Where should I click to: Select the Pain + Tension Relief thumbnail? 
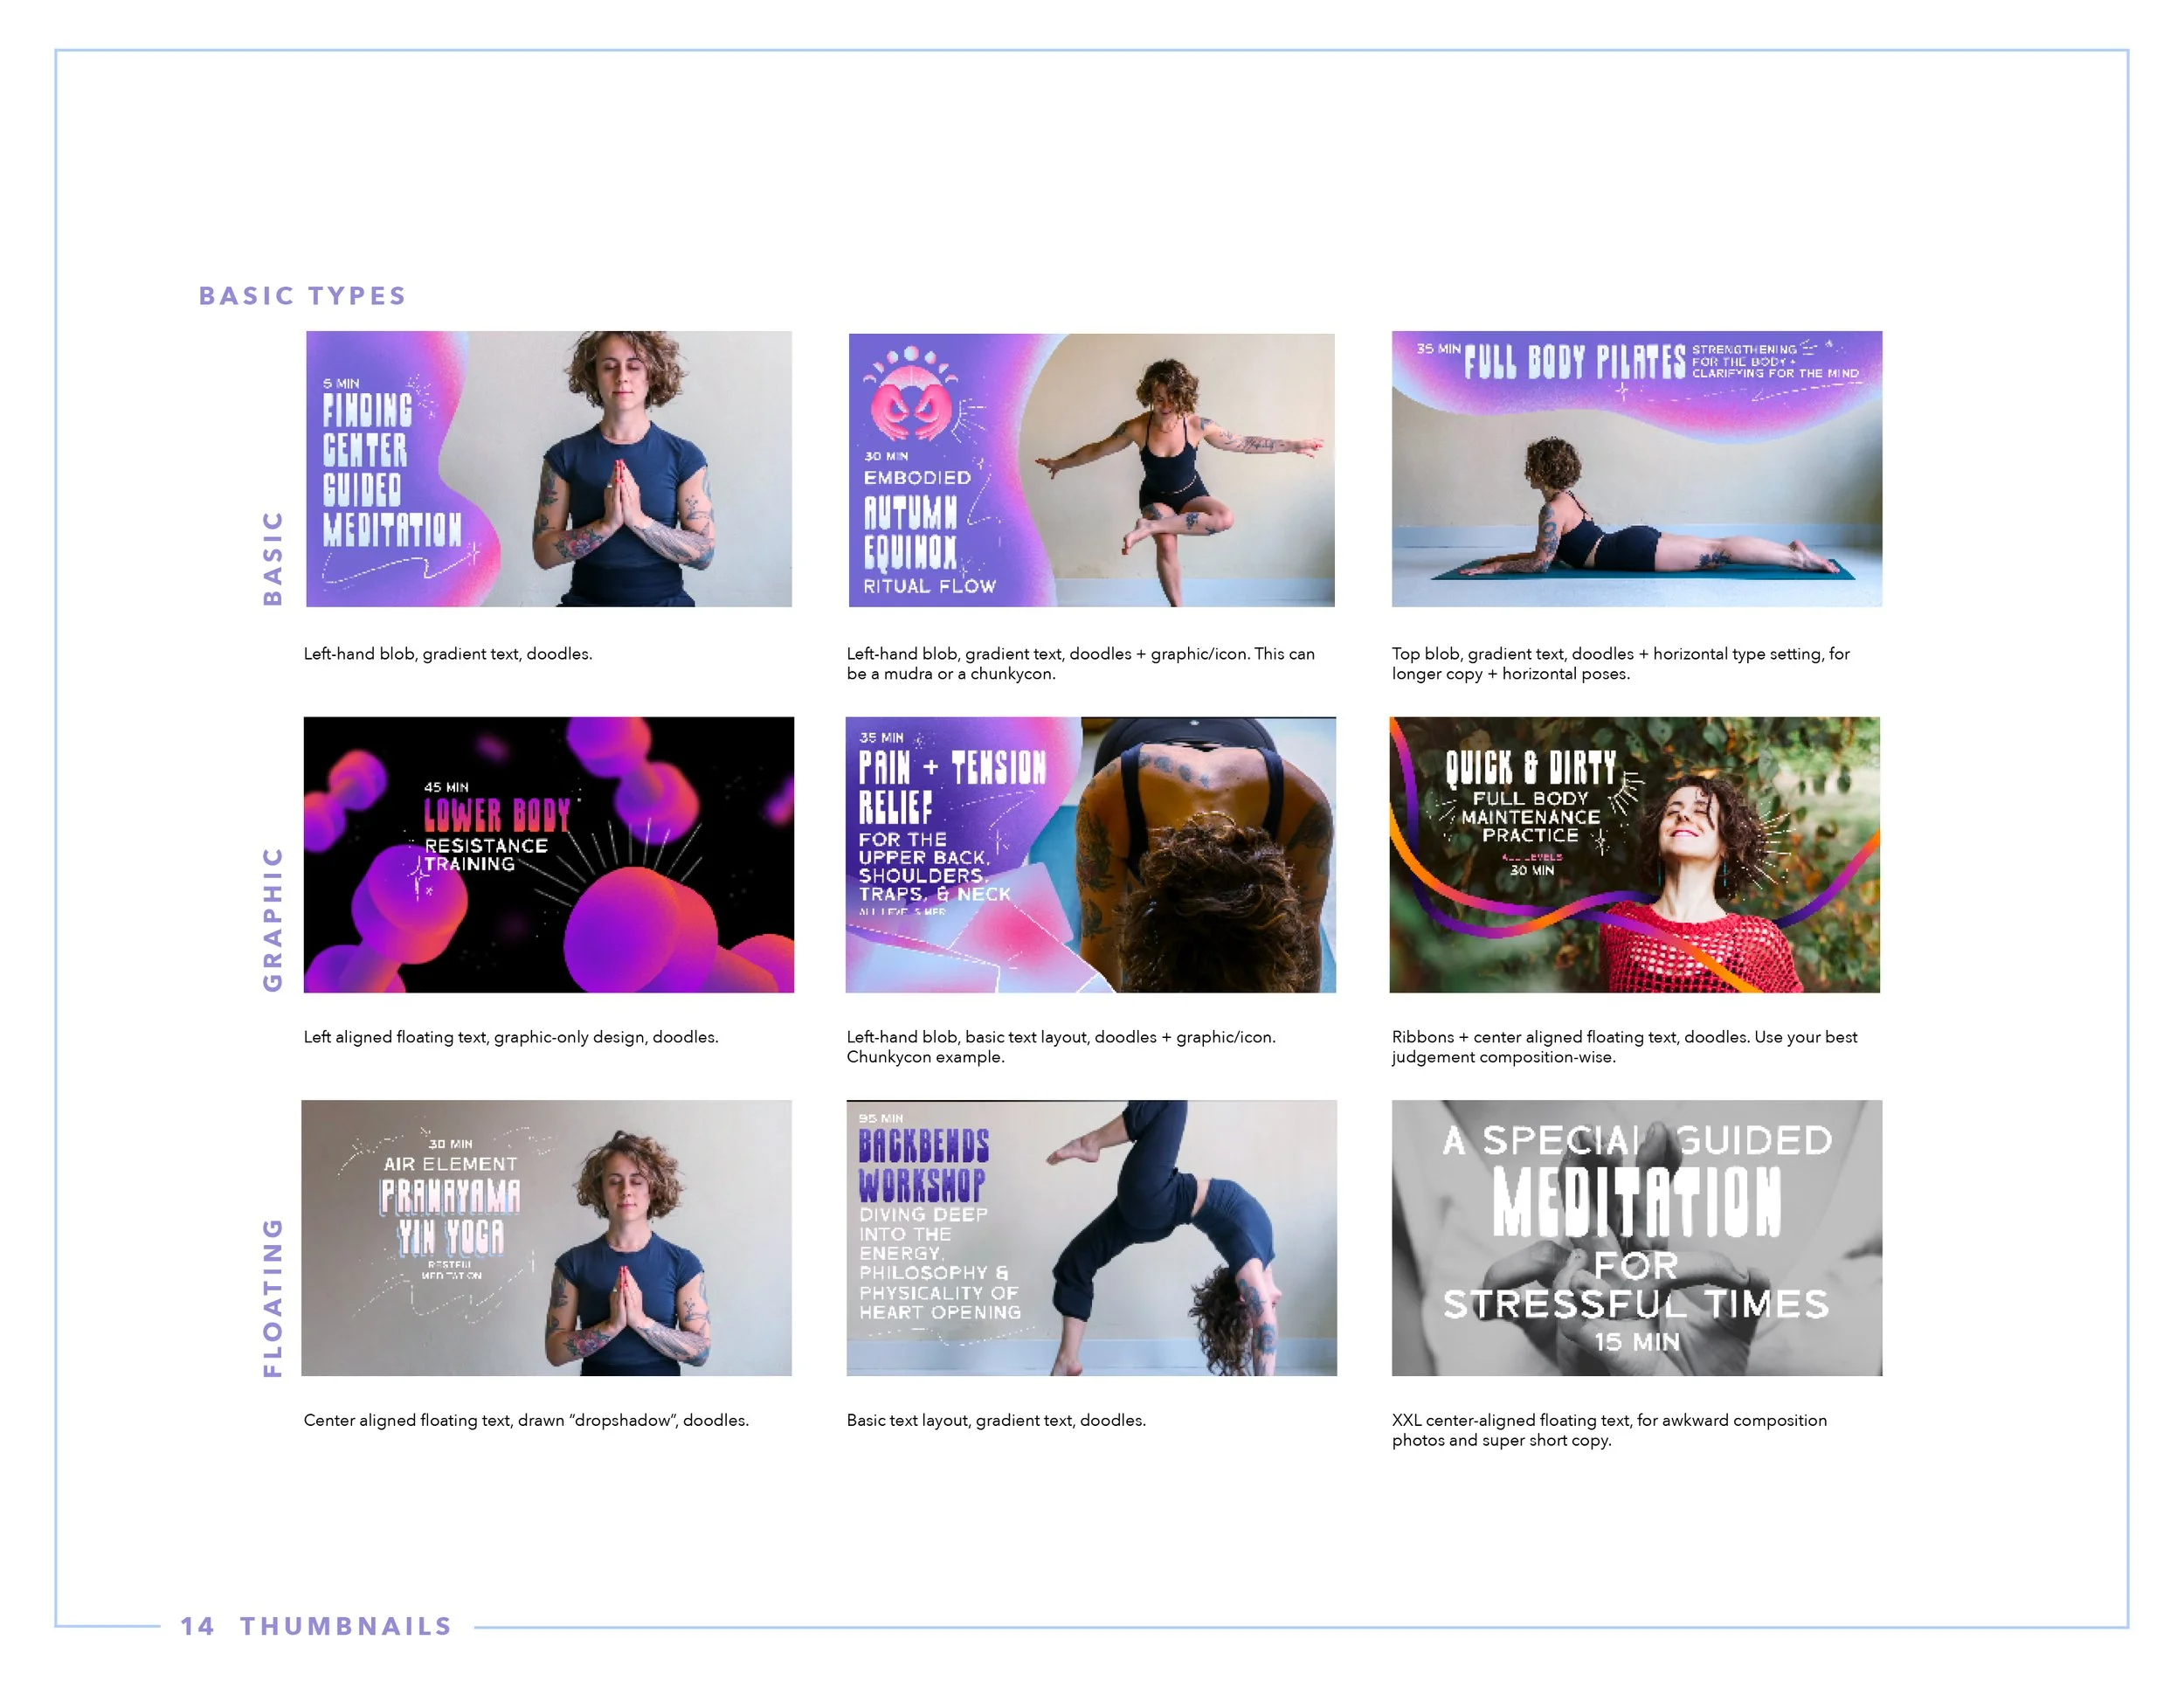(x=1090, y=854)
